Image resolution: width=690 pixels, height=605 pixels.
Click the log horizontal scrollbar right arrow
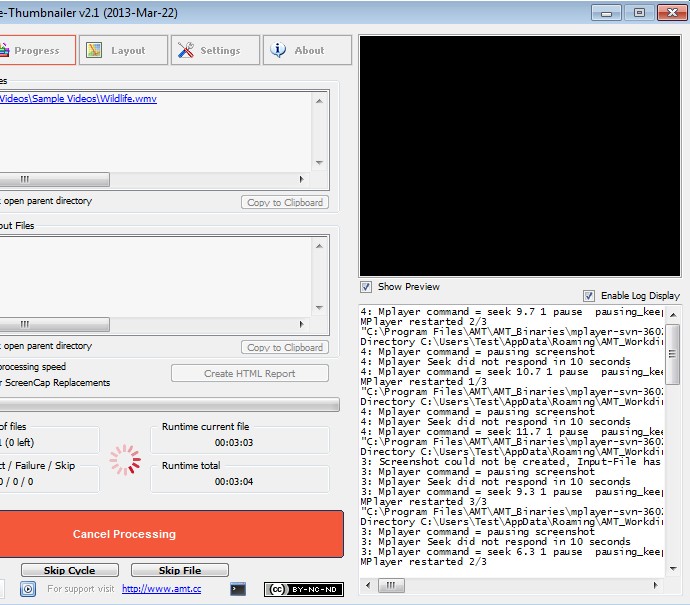[656, 585]
